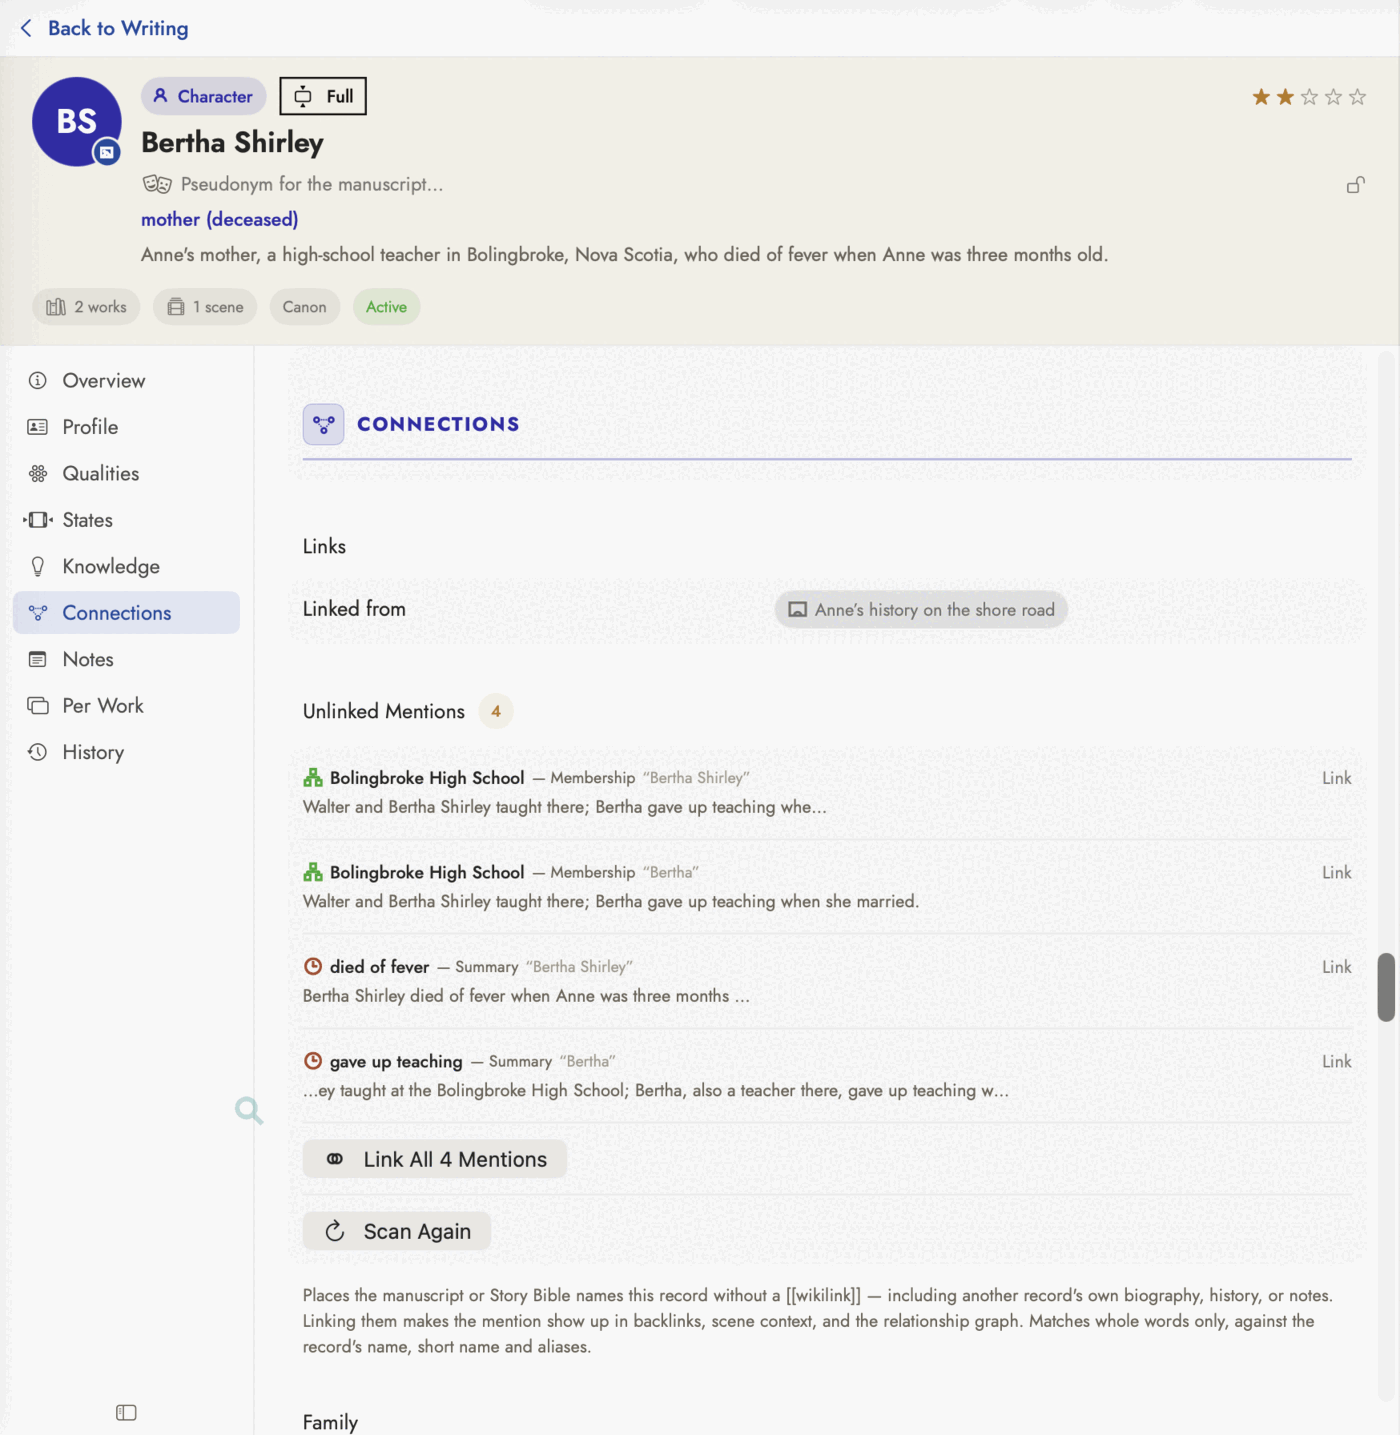The image size is (1400, 1435).
Task: Open the Profile section
Action: coord(126,427)
